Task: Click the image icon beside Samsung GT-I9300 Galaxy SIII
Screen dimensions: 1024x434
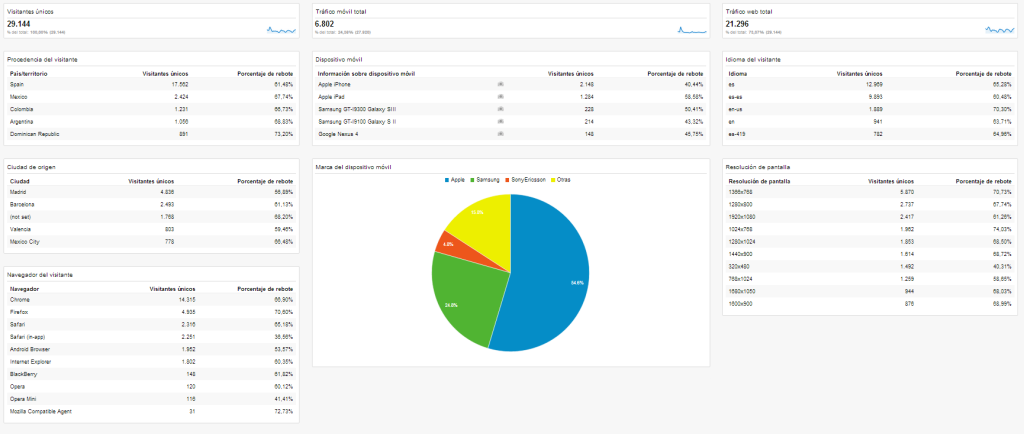Action: click(500, 109)
